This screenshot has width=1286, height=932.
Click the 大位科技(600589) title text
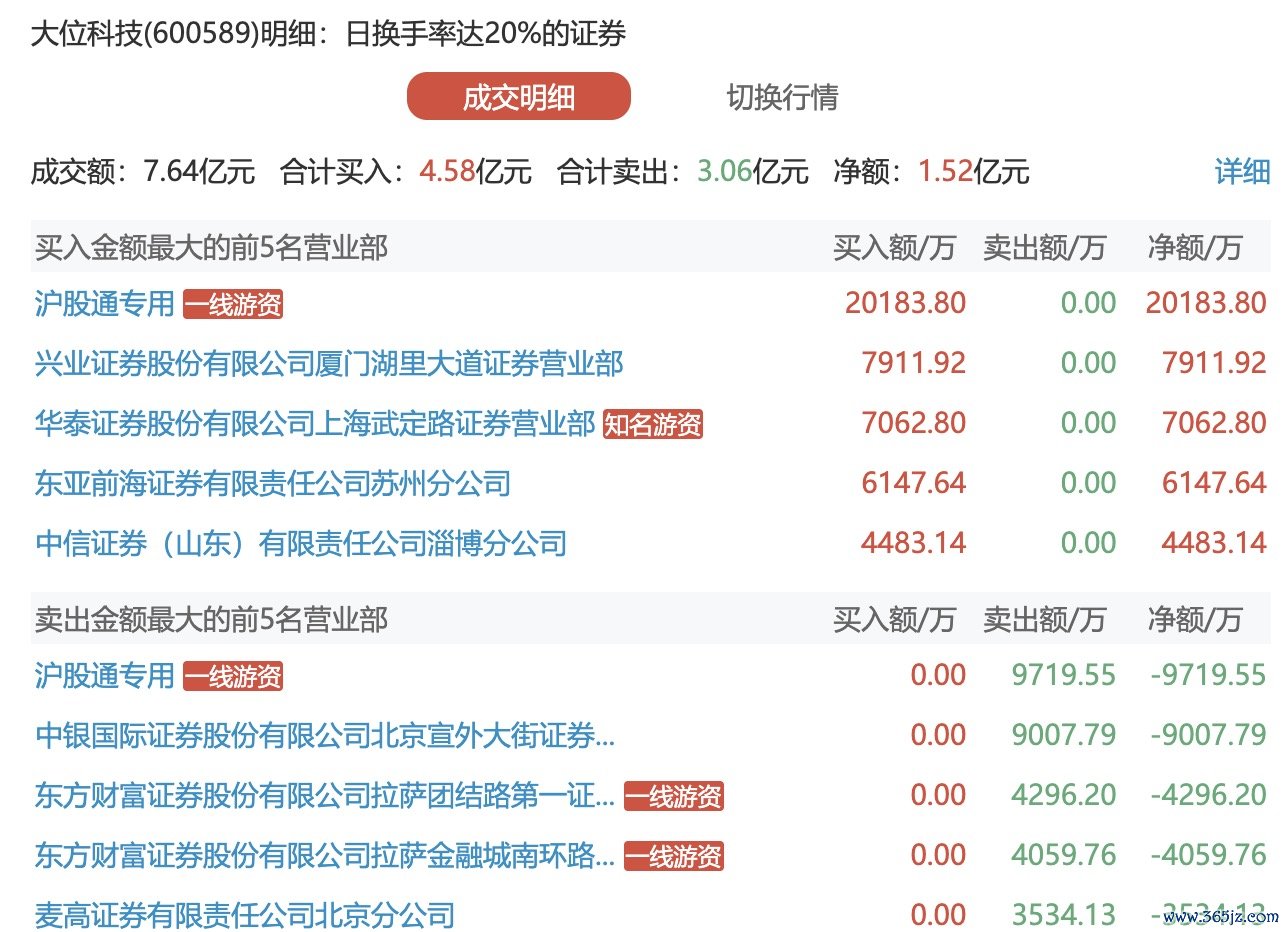(x=145, y=34)
